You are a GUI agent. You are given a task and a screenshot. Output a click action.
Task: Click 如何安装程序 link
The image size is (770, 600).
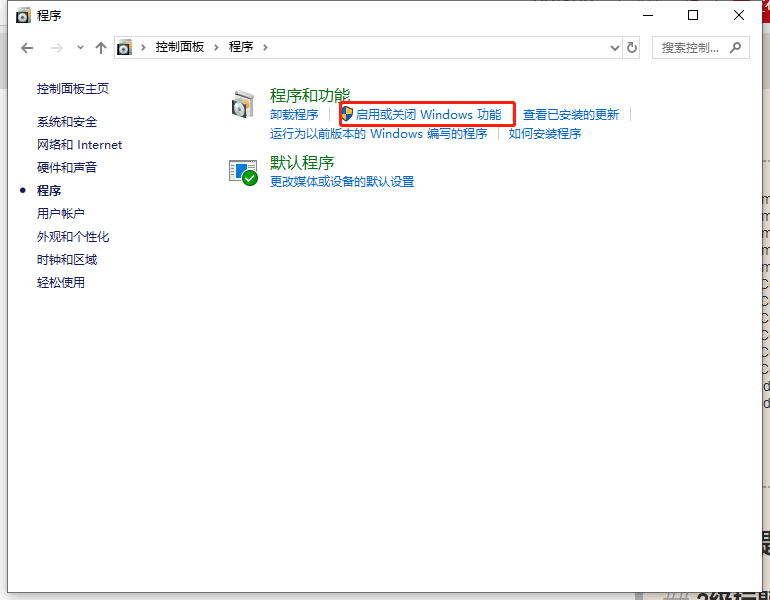click(x=545, y=134)
